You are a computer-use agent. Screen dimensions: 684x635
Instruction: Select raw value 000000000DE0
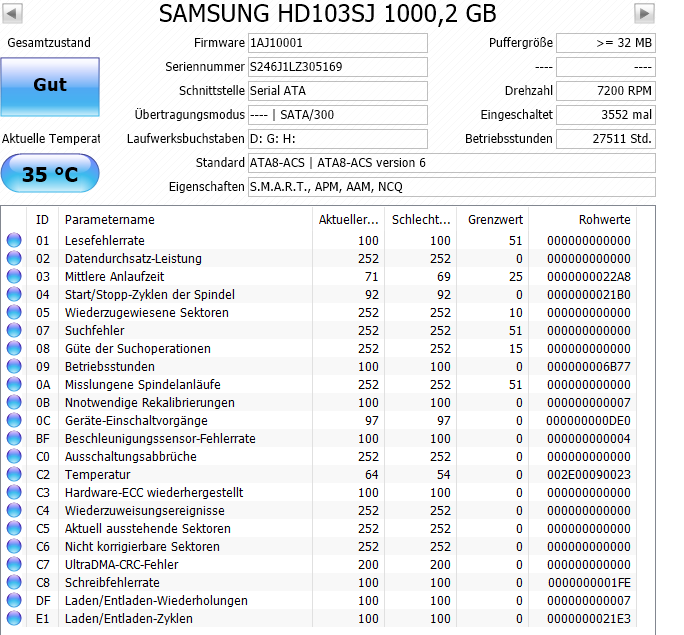tap(588, 420)
